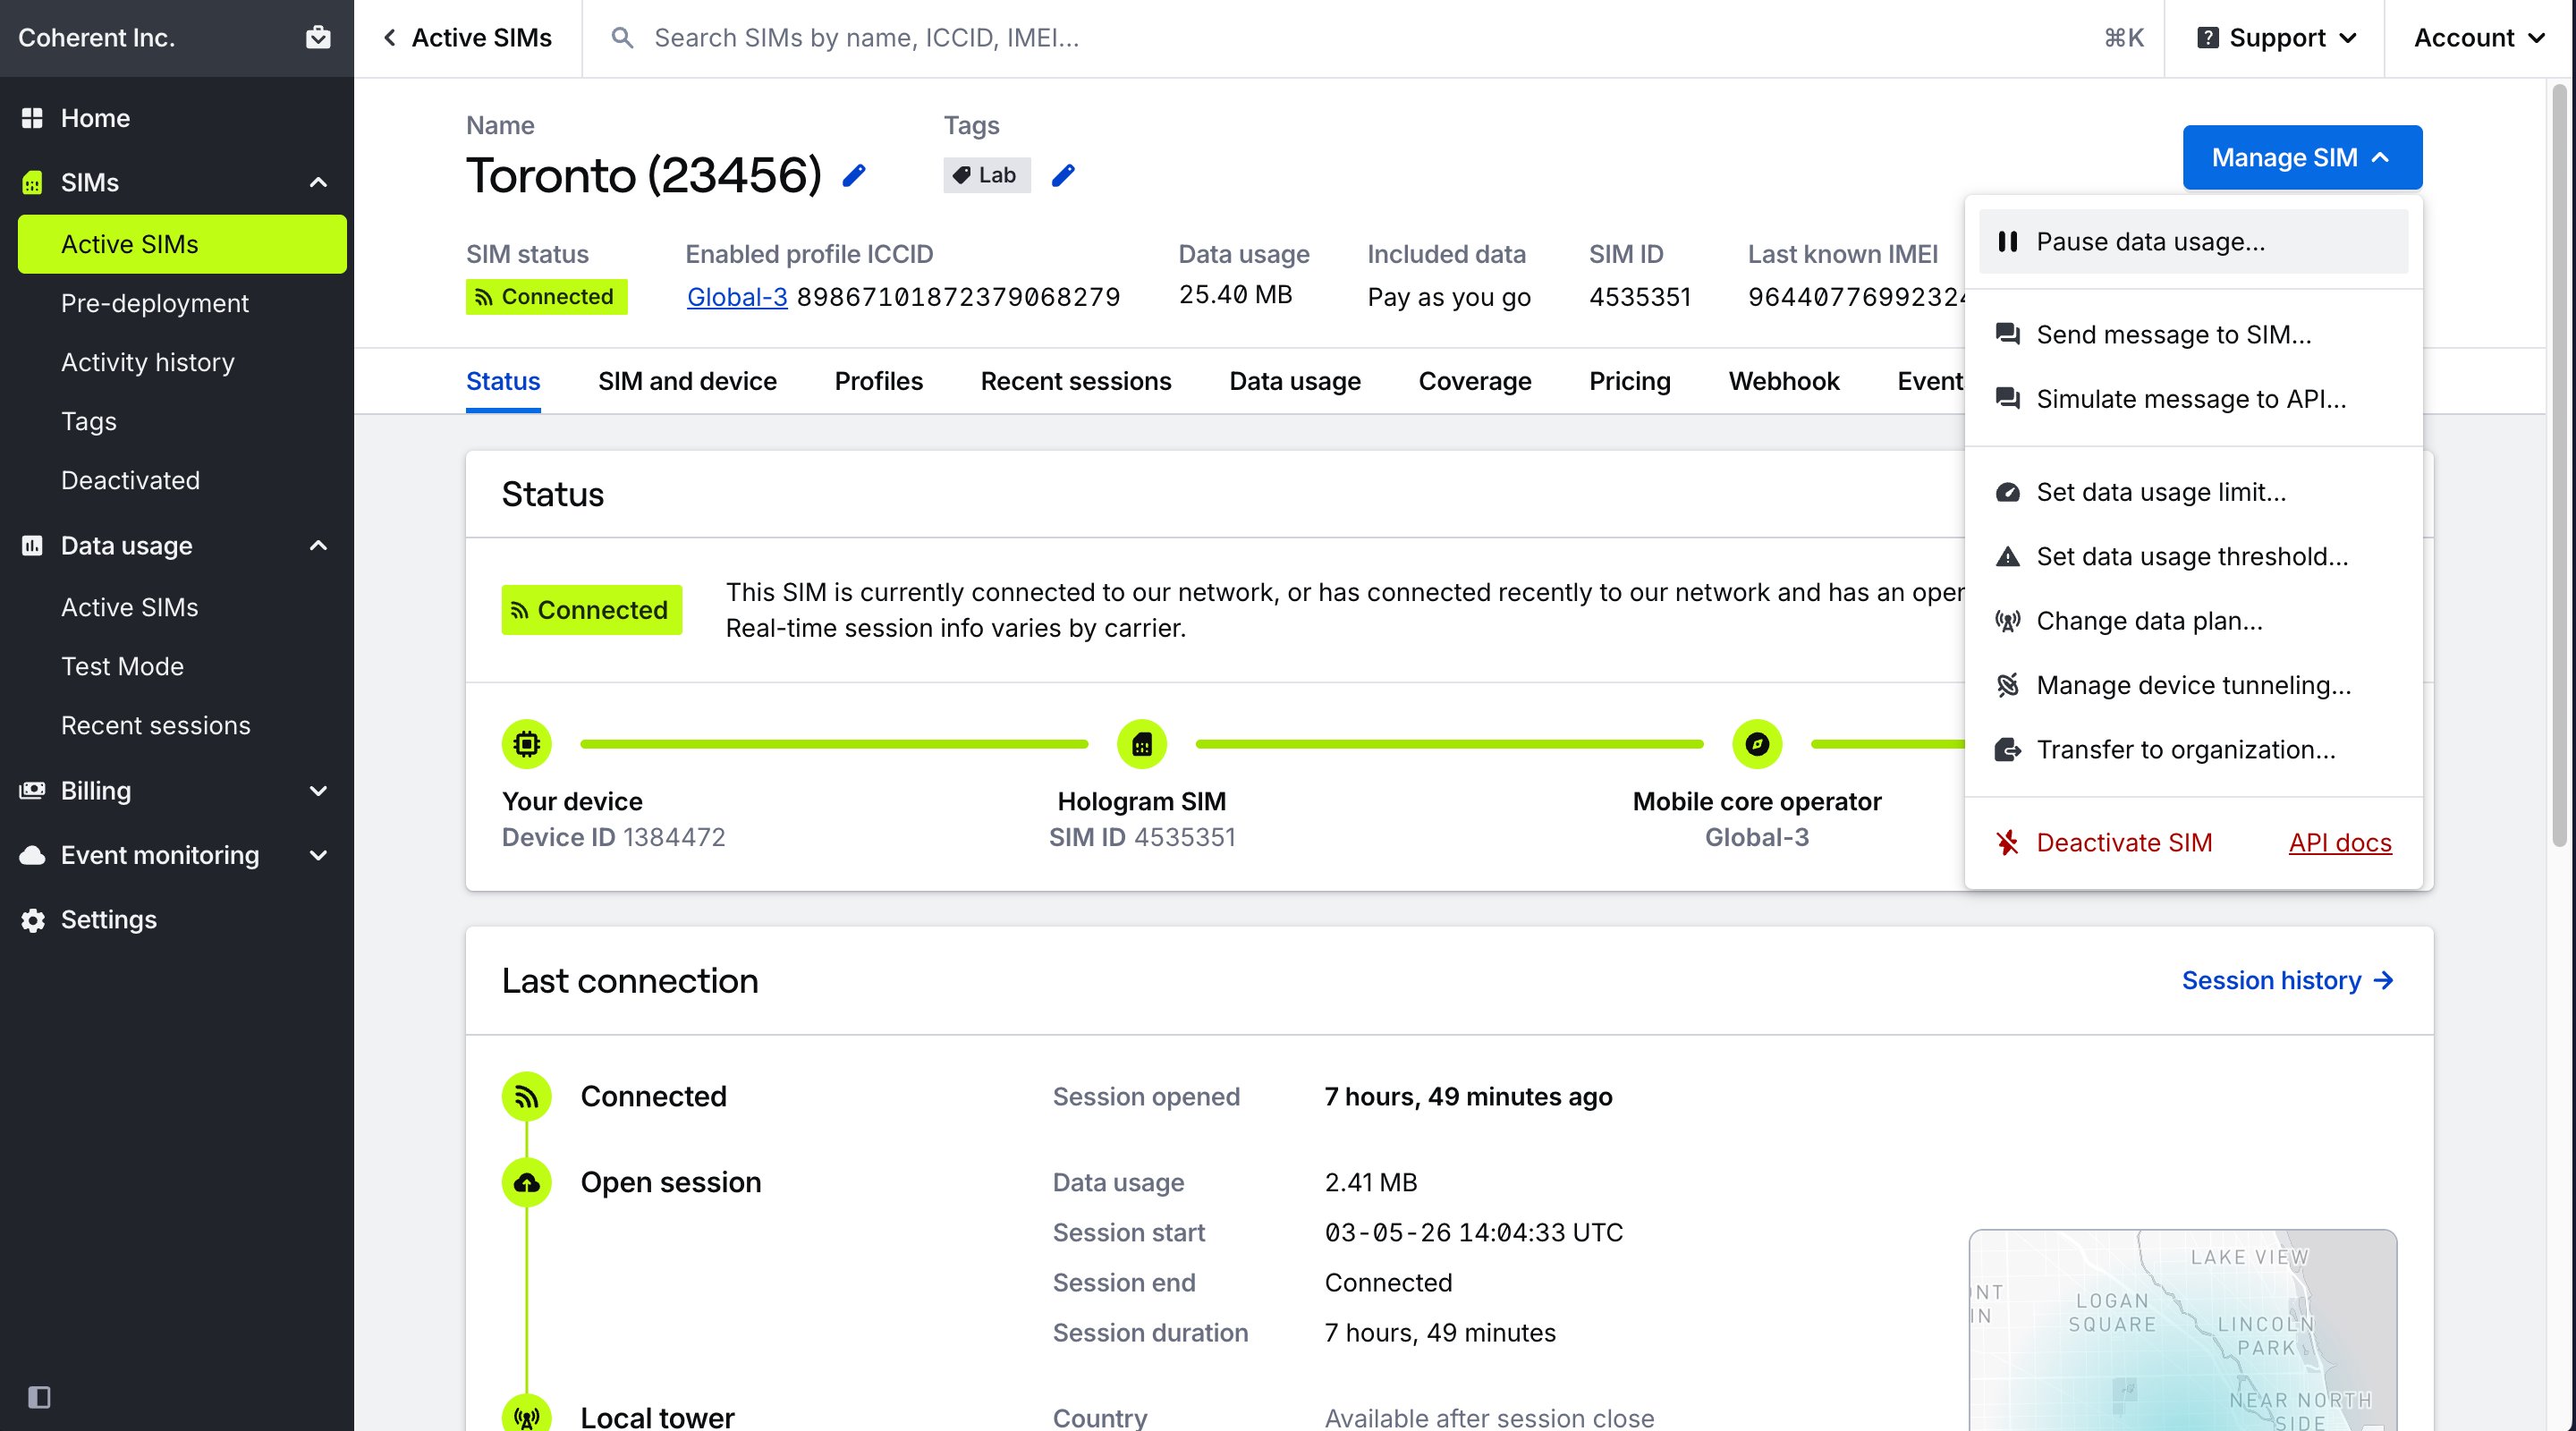2576x1431 pixels.
Task: Click the Hologram SIM card icon in status path
Action: 1141,744
